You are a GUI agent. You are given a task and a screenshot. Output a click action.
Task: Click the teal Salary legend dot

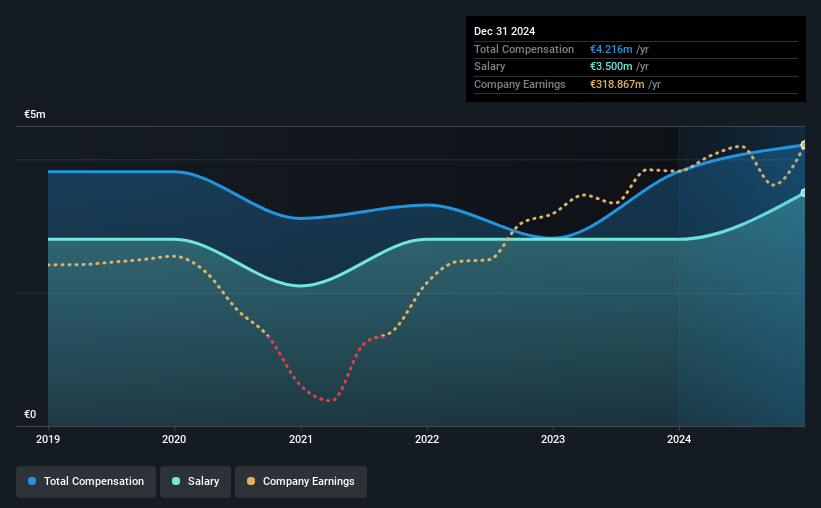pos(176,481)
